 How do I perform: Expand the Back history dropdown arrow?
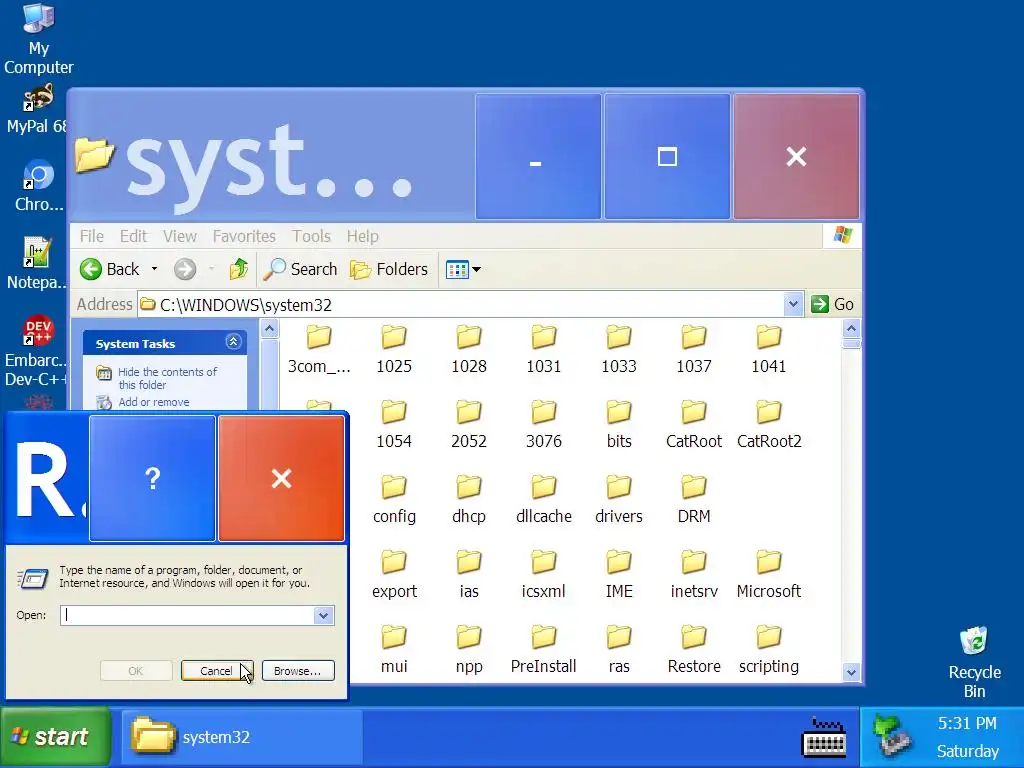pyautogui.click(x=154, y=269)
